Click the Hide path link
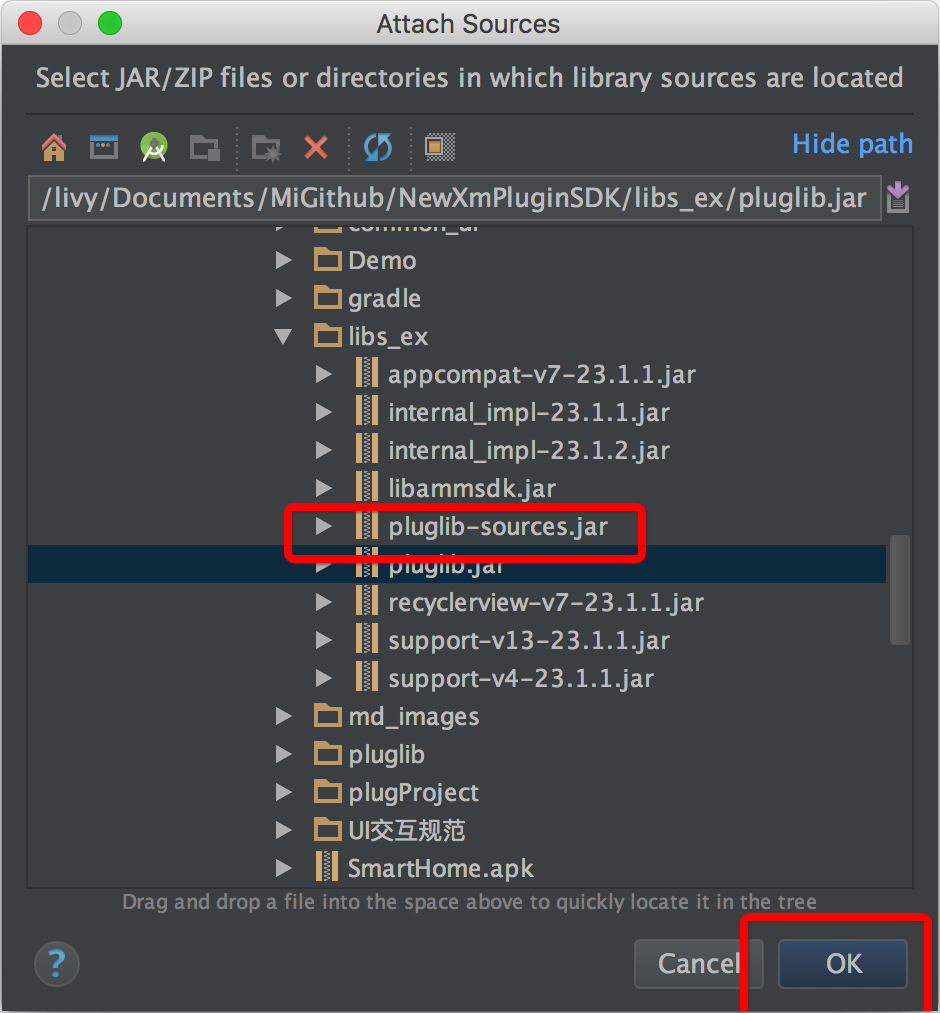 tap(852, 144)
